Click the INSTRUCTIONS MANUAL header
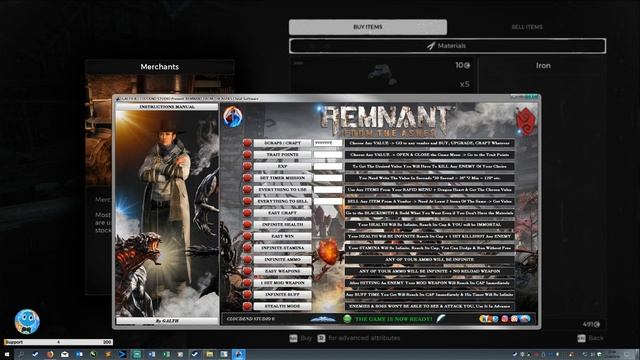 pos(167,107)
